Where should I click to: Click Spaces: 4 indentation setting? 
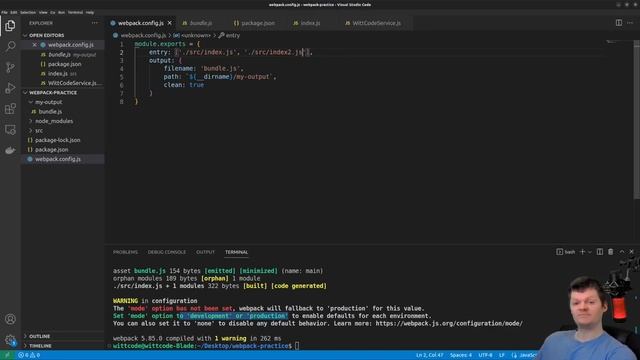click(x=461, y=355)
